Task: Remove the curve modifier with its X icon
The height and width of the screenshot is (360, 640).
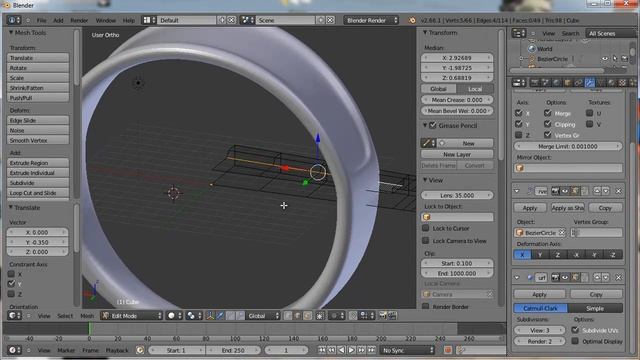Action: pos(618,191)
